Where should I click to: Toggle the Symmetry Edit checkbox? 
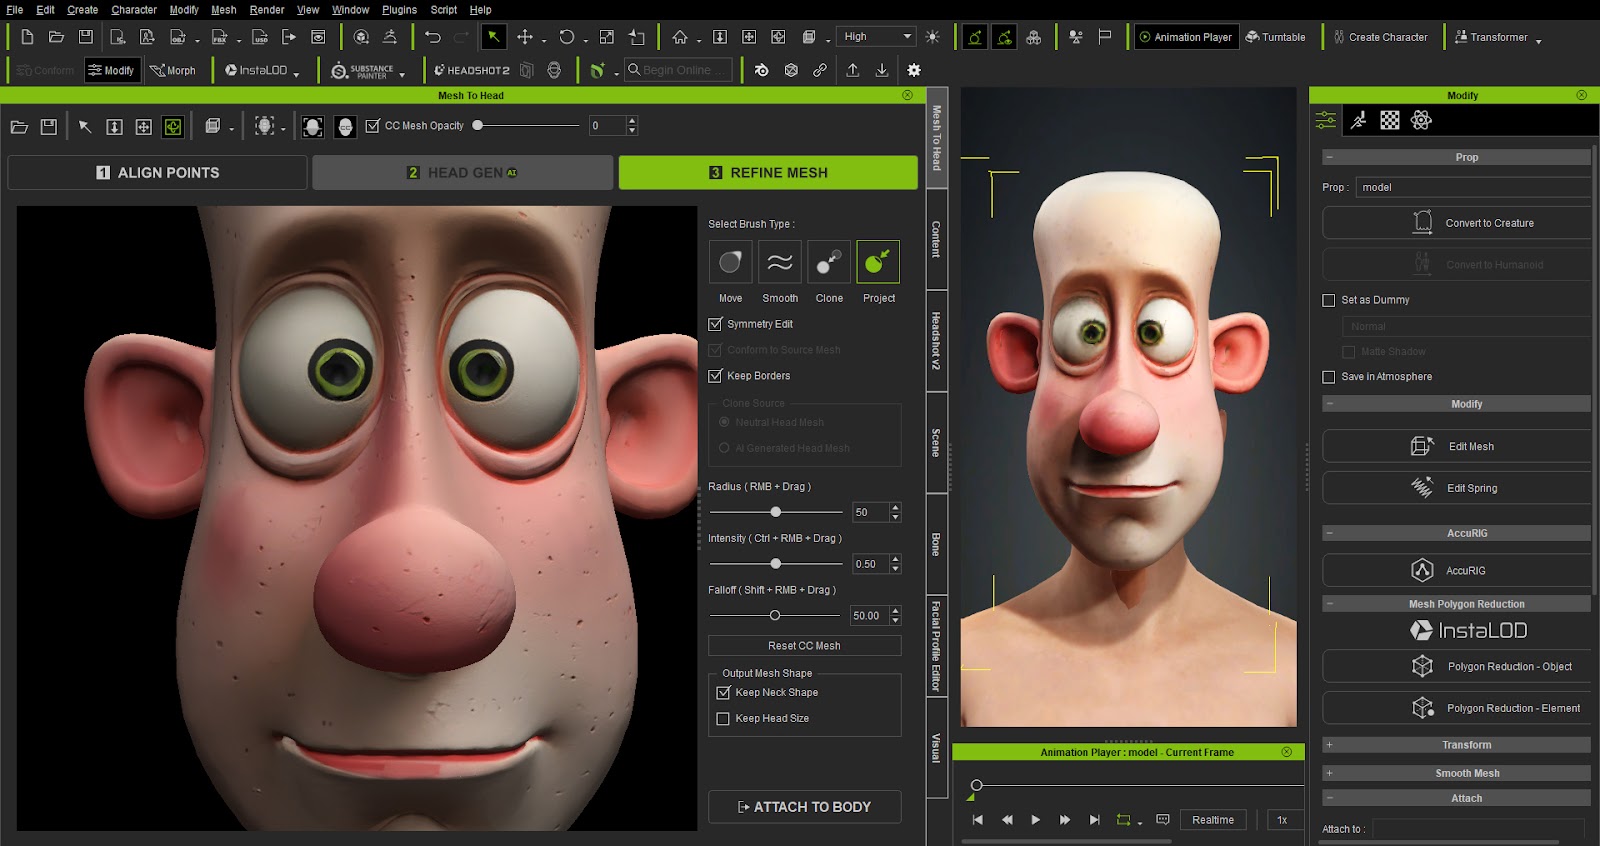click(x=715, y=324)
